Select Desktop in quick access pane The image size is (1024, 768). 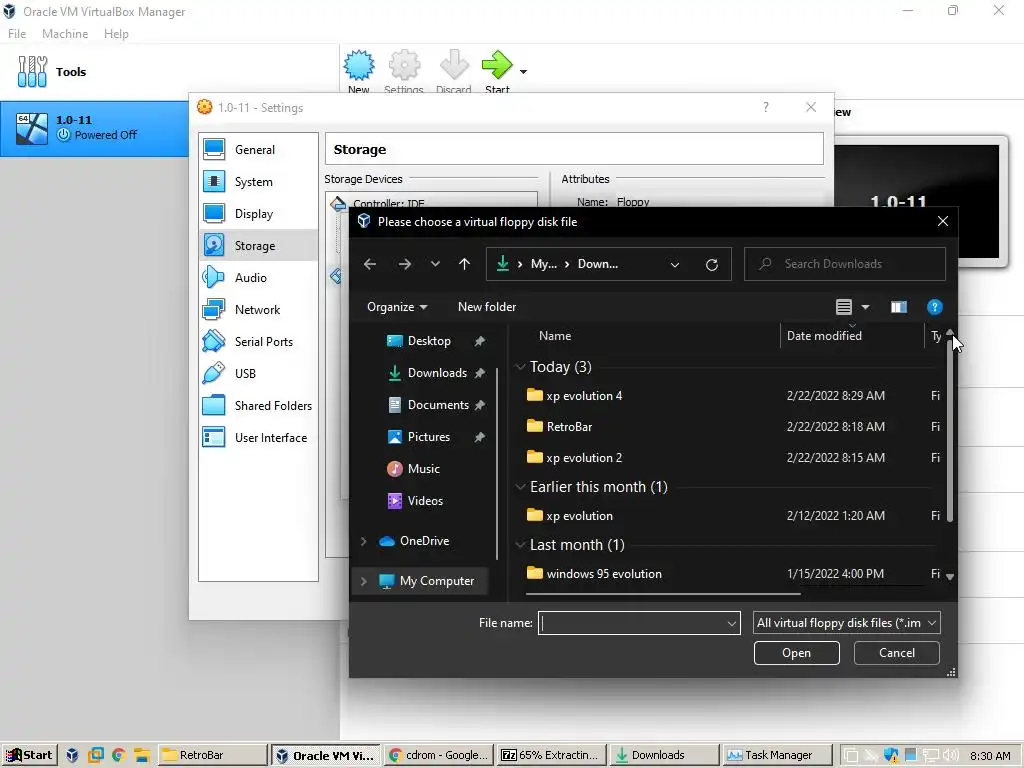pos(428,341)
